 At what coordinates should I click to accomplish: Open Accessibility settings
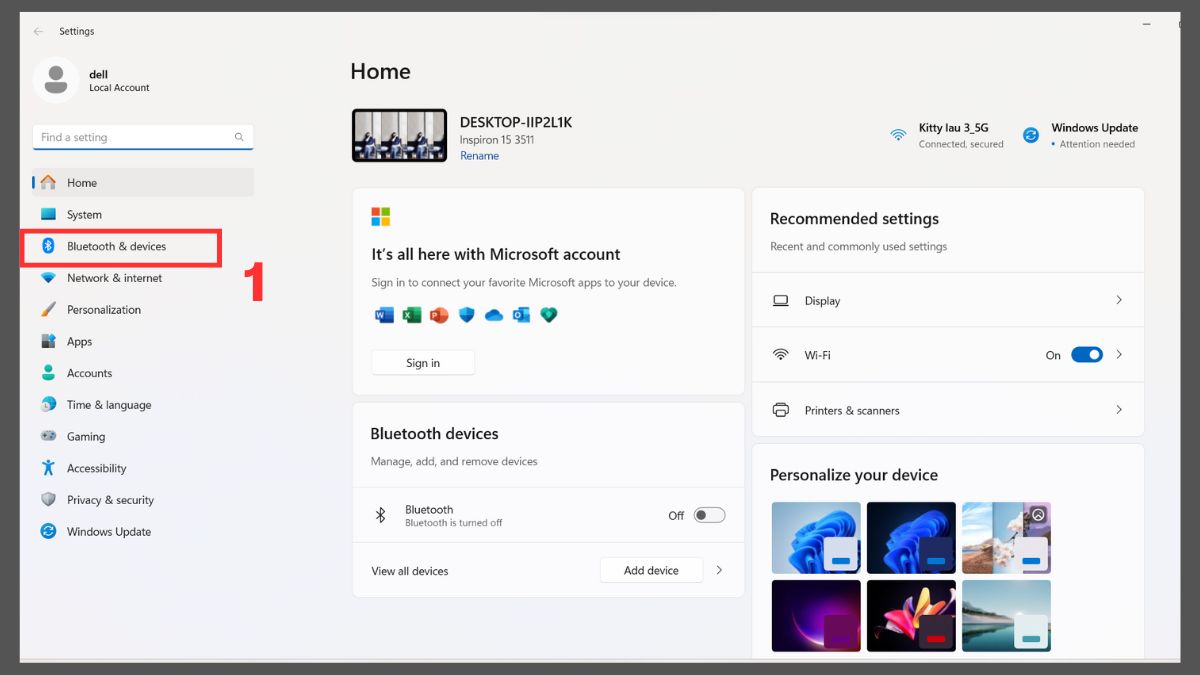pyautogui.click(x=143, y=468)
